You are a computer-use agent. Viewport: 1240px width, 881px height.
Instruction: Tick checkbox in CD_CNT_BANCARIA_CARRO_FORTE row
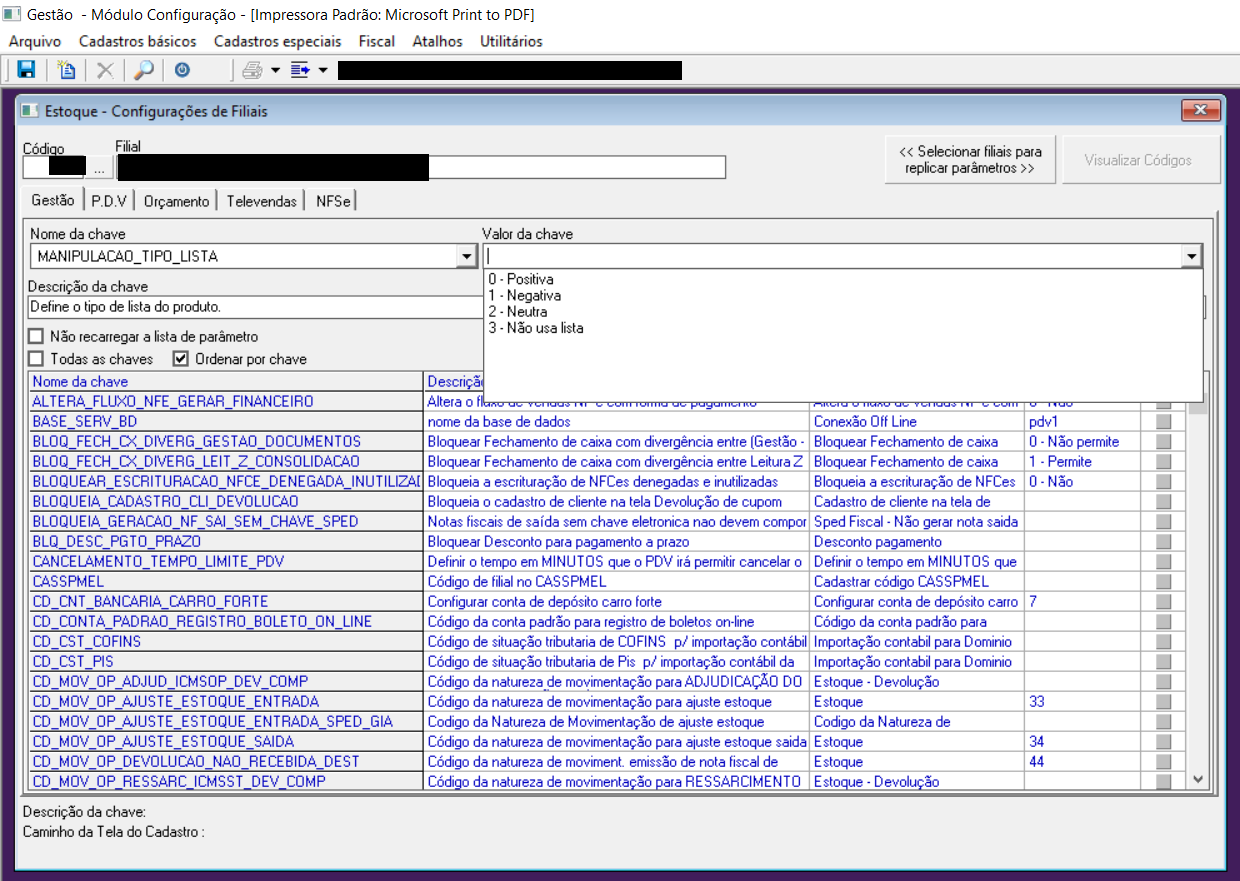coord(1163,602)
